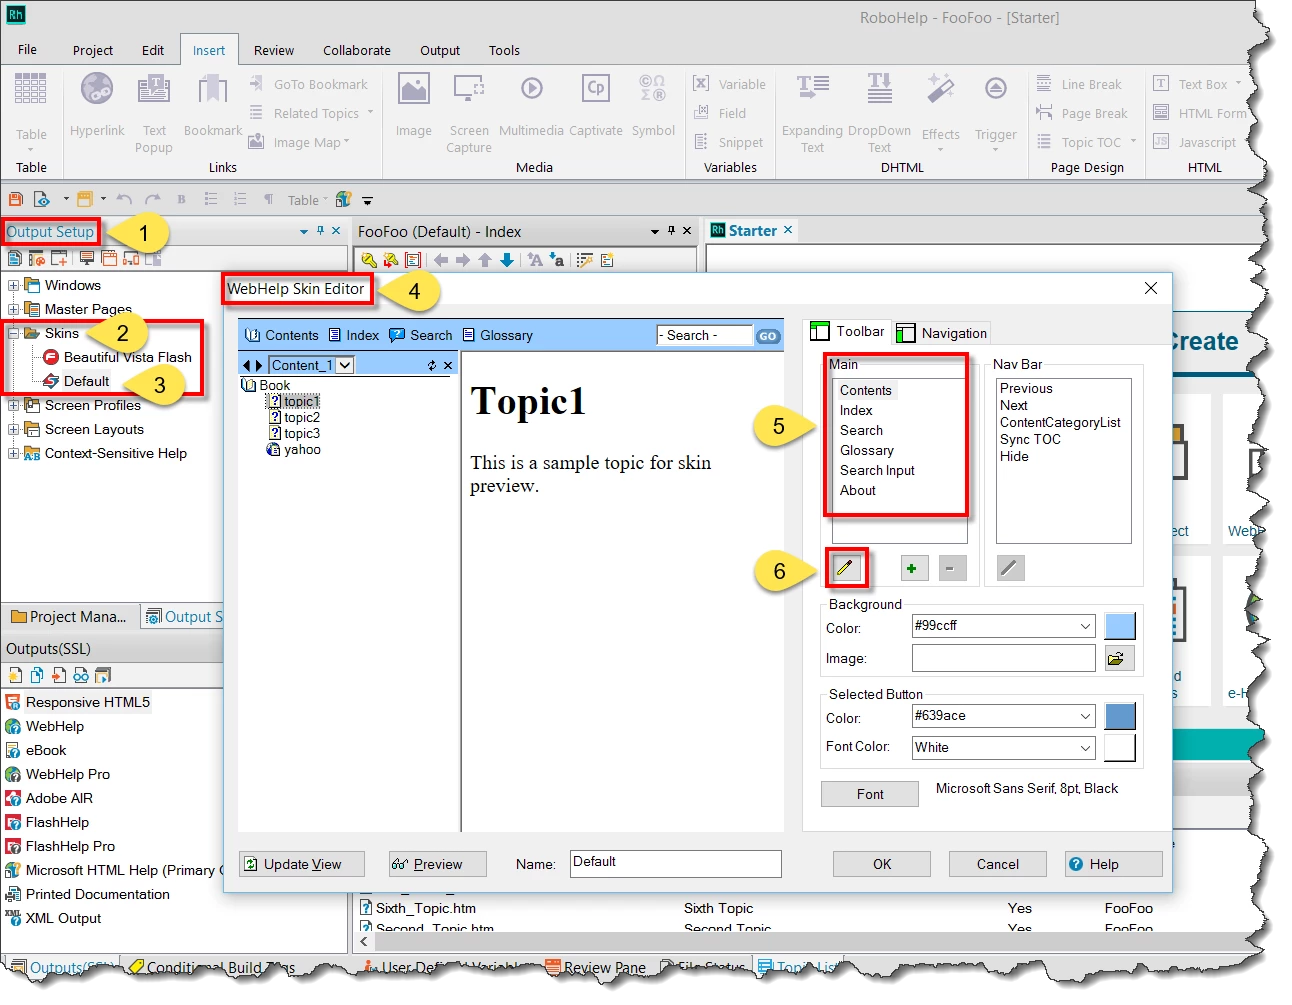Click the Font Color white swatch
The width and height of the screenshot is (1292, 1005).
click(x=1120, y=748)
